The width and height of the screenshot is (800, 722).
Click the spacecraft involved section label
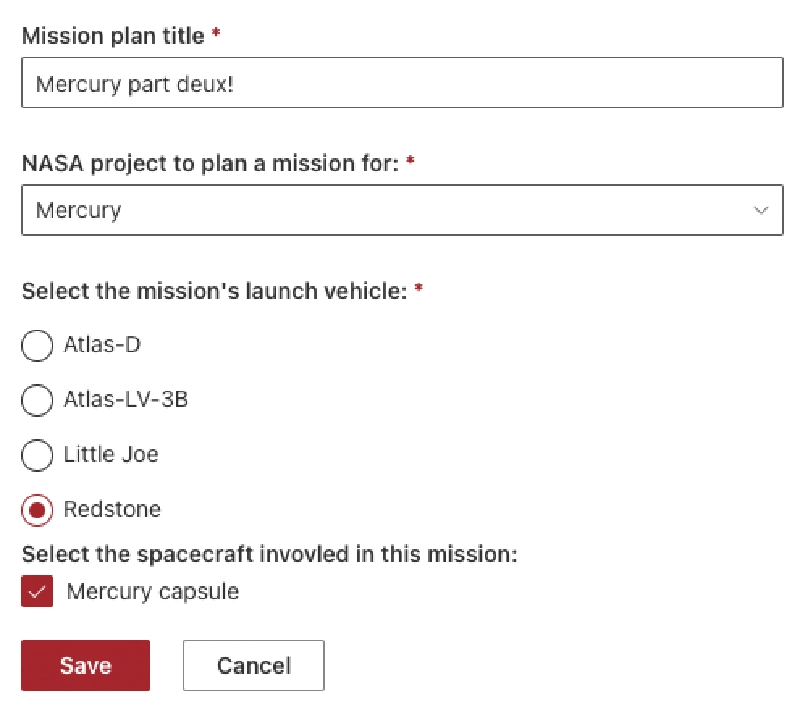270,553
